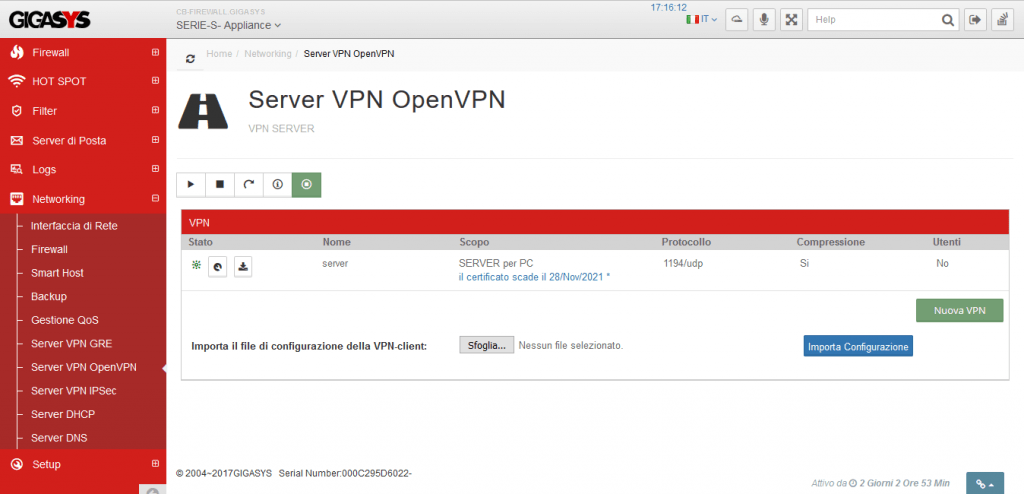1024x494 pixels.
Task: Collapse the Networking menu minus sign
Action: click(x=155, y=198)
